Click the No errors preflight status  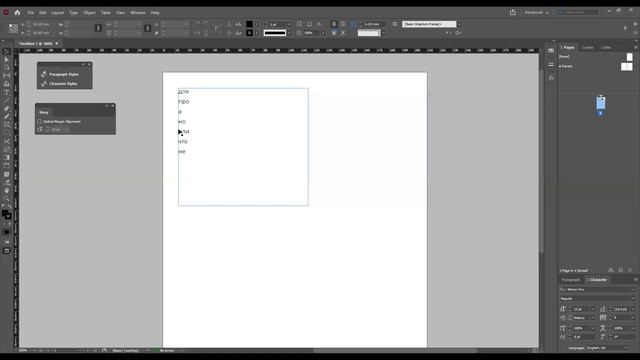167,350
